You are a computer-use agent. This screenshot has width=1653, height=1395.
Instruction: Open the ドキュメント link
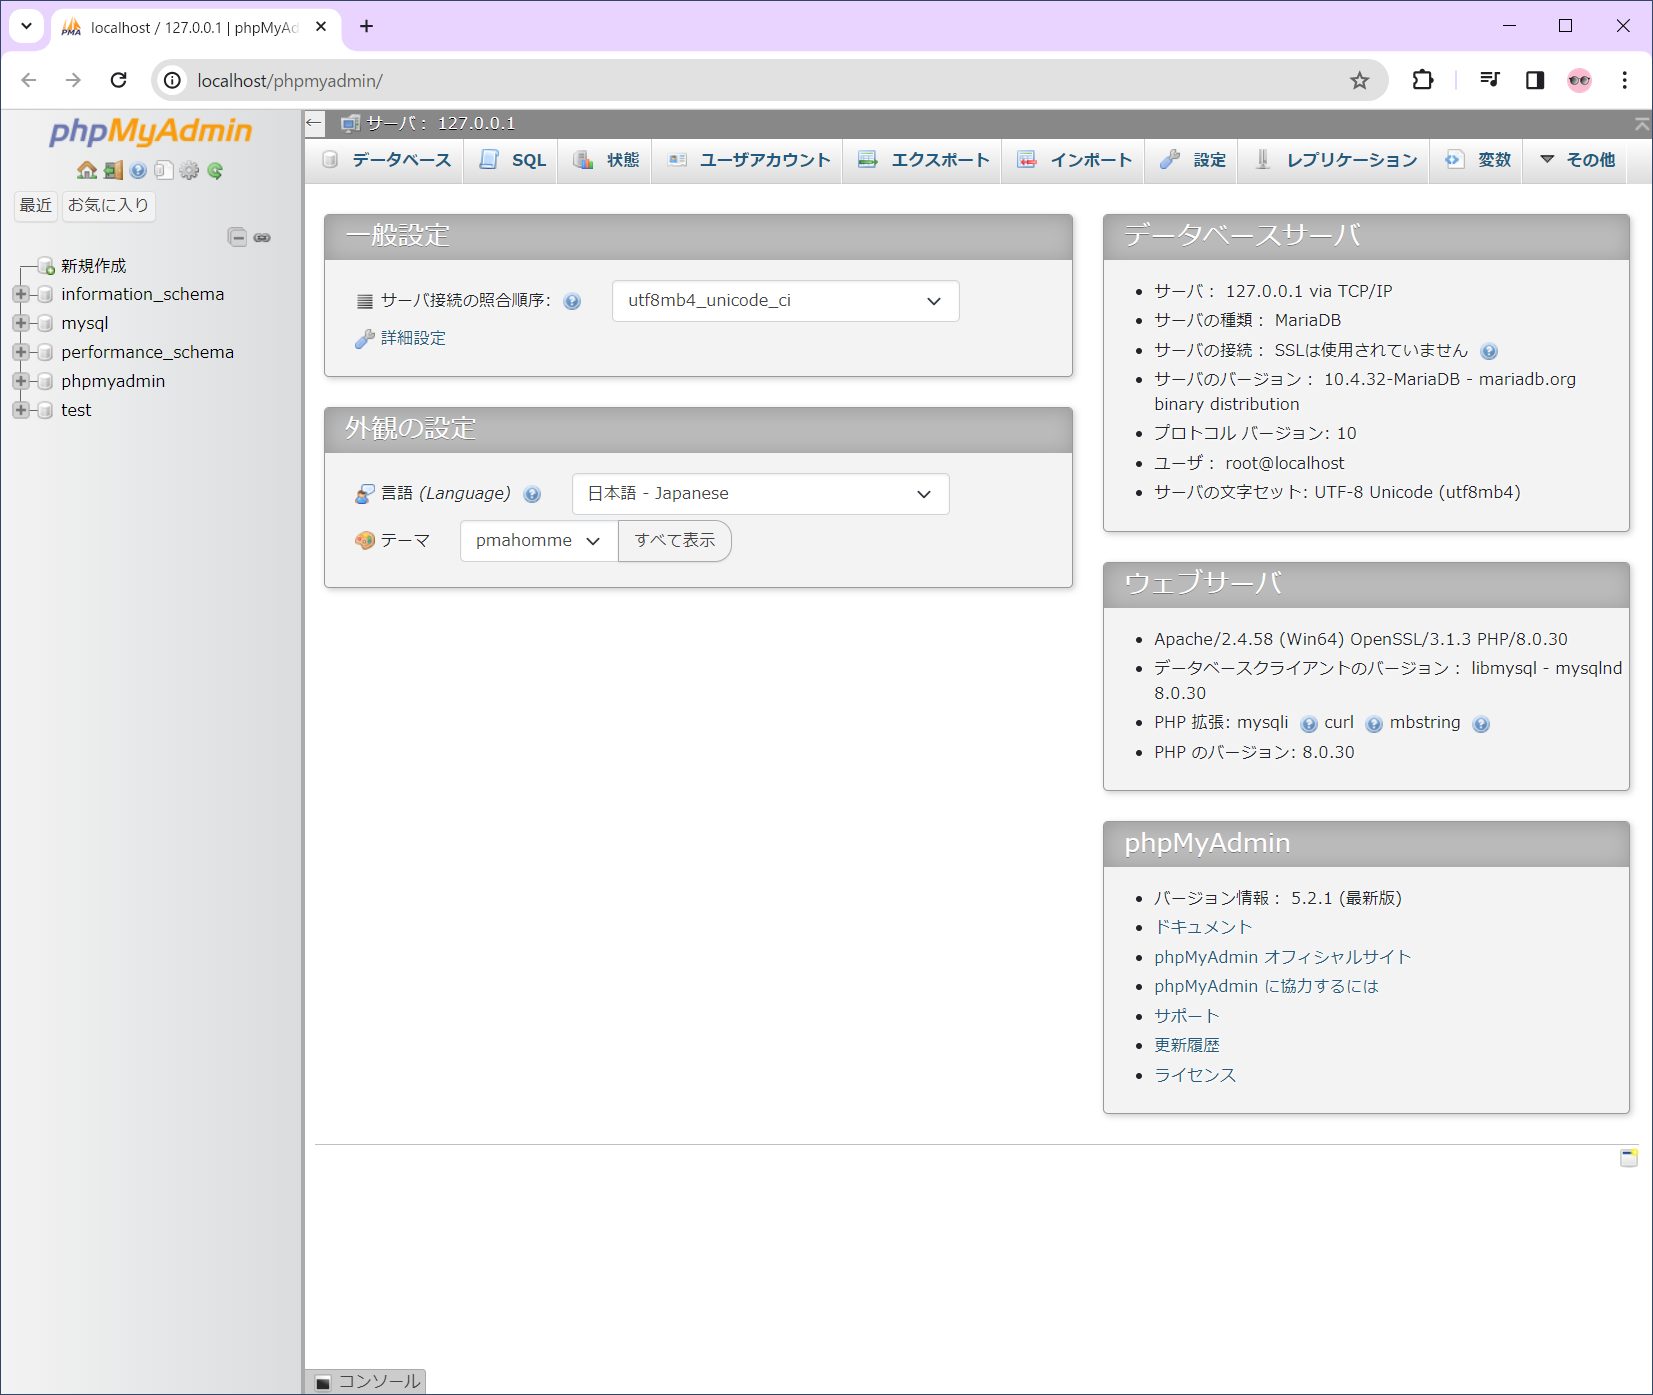point(1203,928)
